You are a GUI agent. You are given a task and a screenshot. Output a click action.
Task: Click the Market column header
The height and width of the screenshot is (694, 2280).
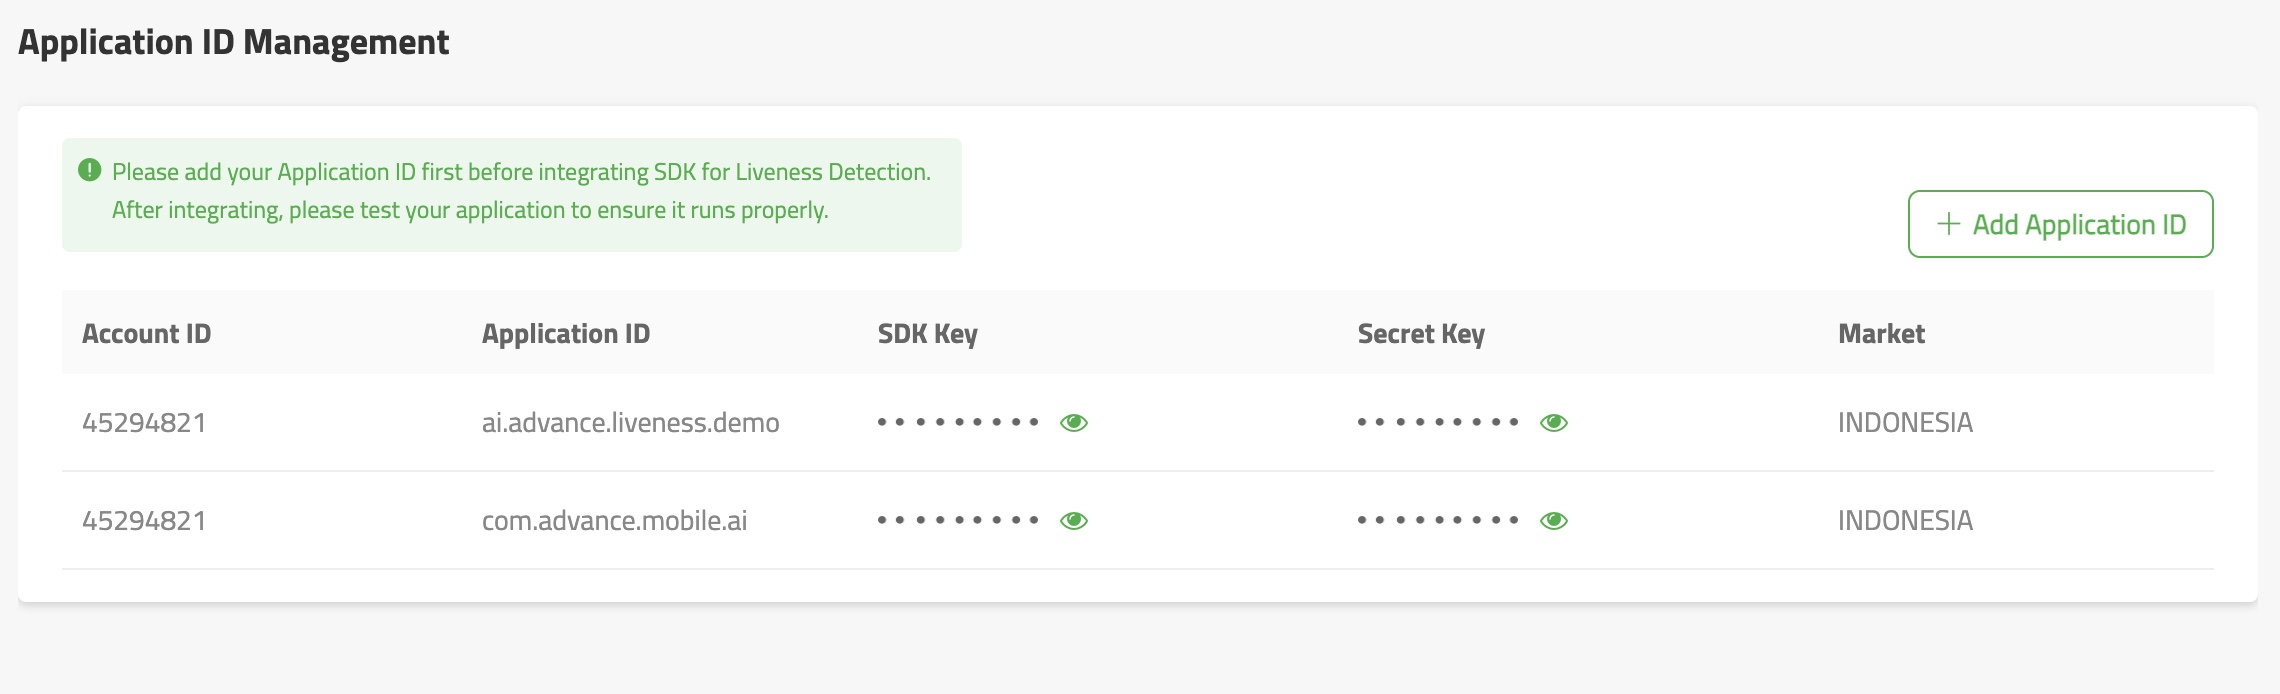point(1881,333)
